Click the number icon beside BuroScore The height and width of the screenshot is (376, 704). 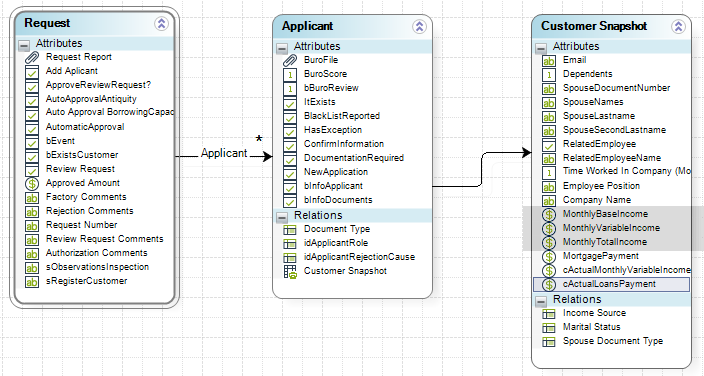click(290, 75)
